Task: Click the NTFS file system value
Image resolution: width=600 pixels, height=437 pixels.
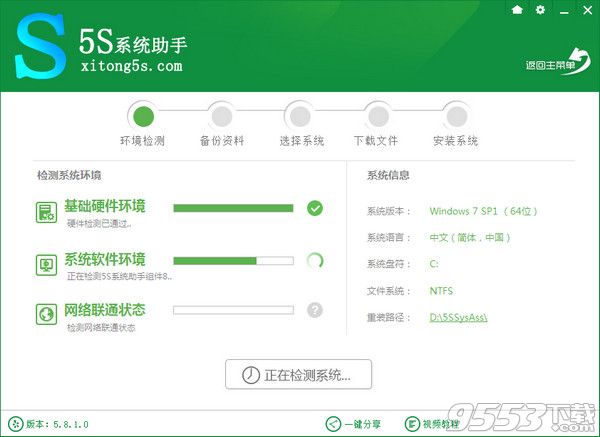Action: pyautogui.click(x=441, y=291)
